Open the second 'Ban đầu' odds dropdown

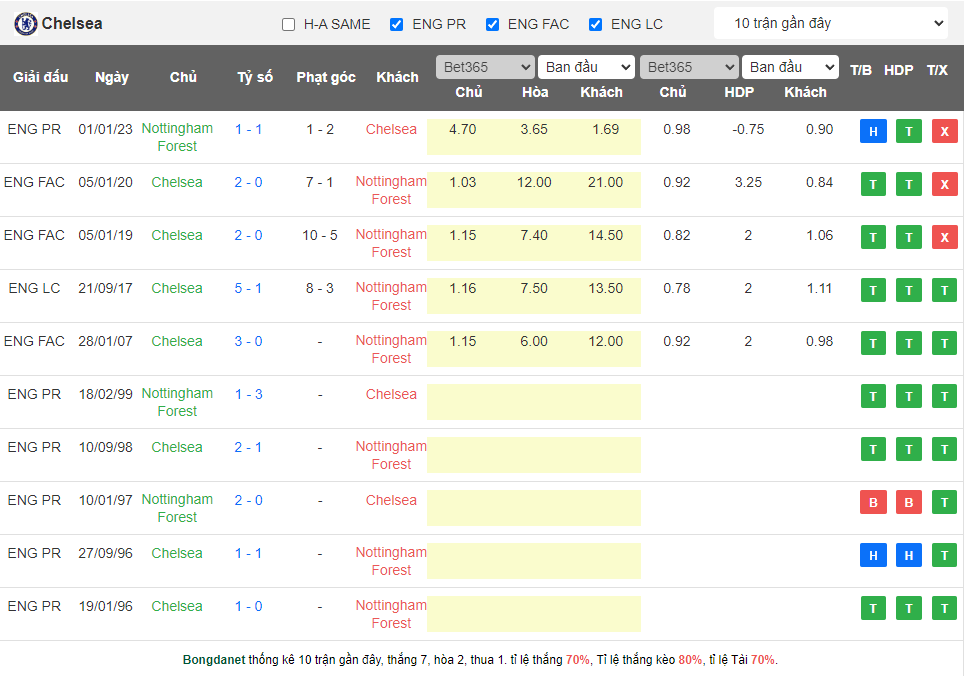[790, 67]
